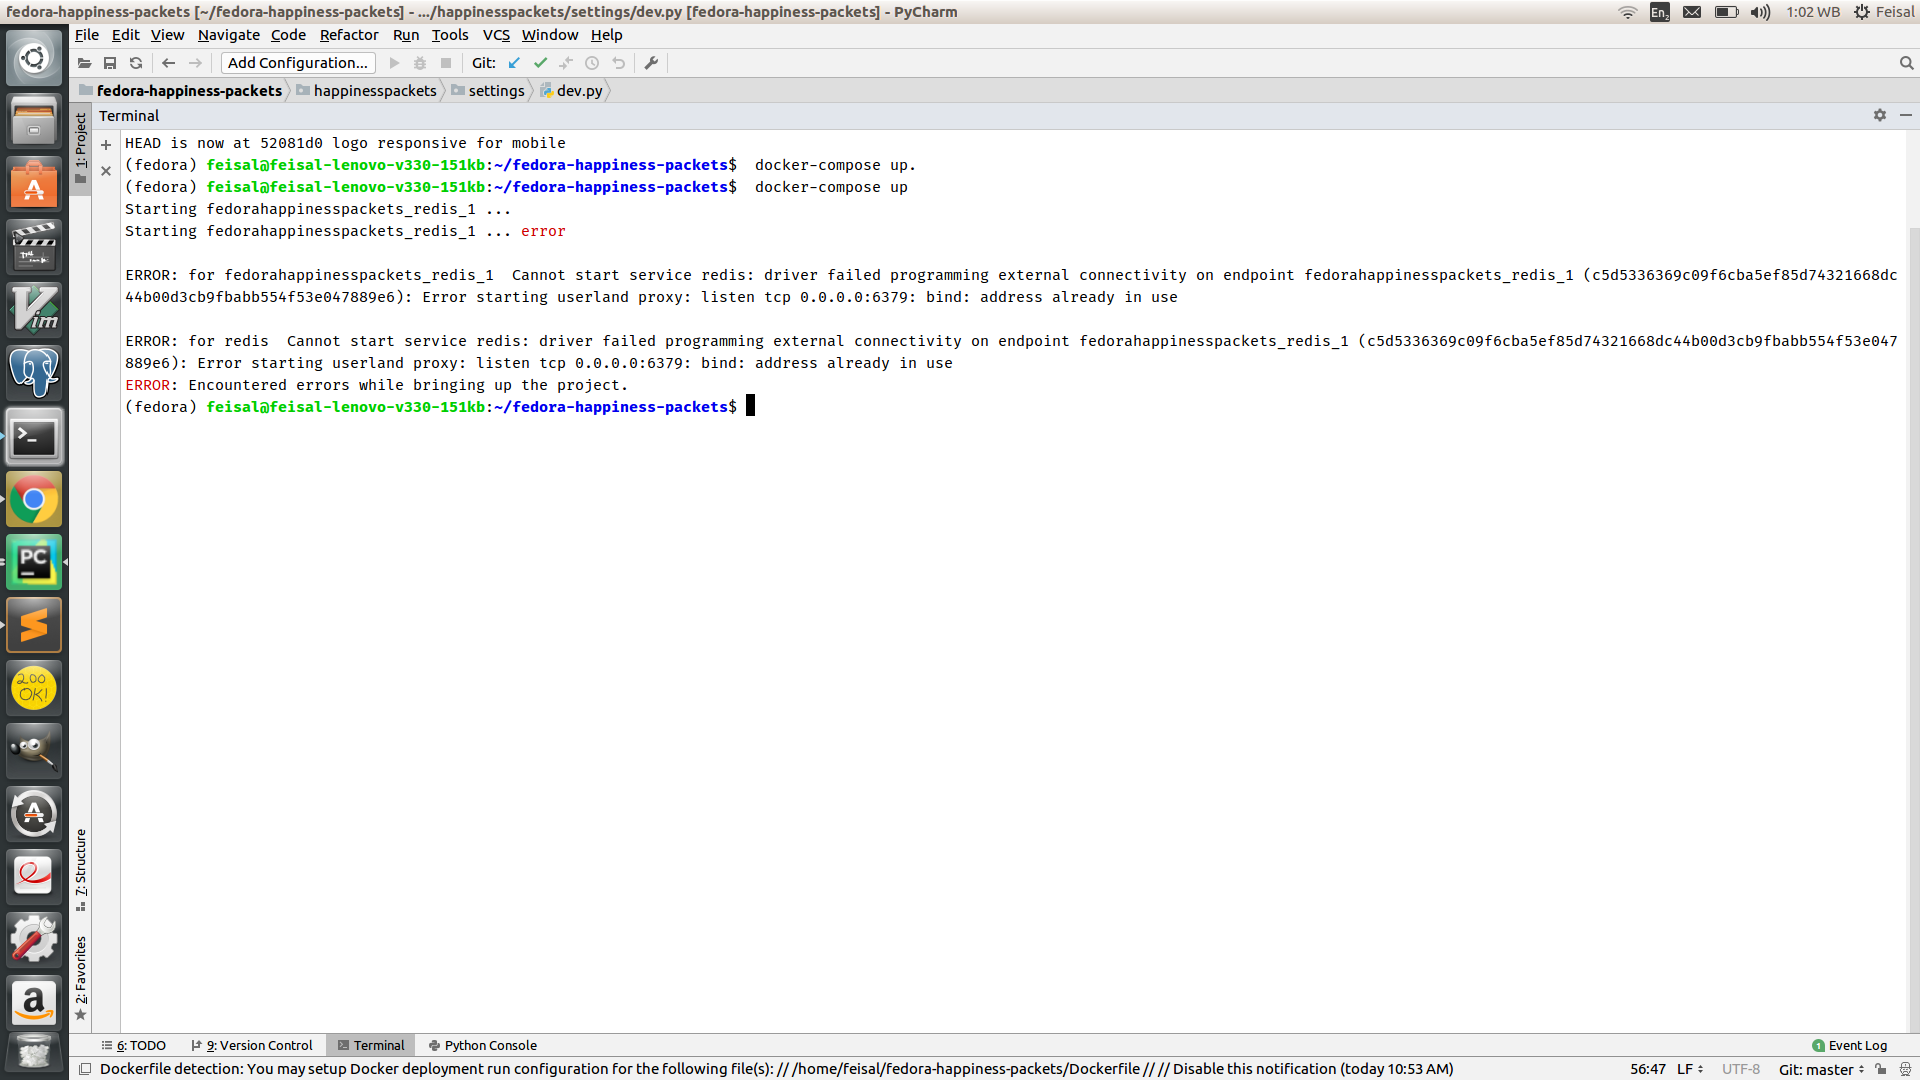Screen dimensions: 1920x1080
Task: Navigate forward with the right arrow
Action: tap(195, 63)
